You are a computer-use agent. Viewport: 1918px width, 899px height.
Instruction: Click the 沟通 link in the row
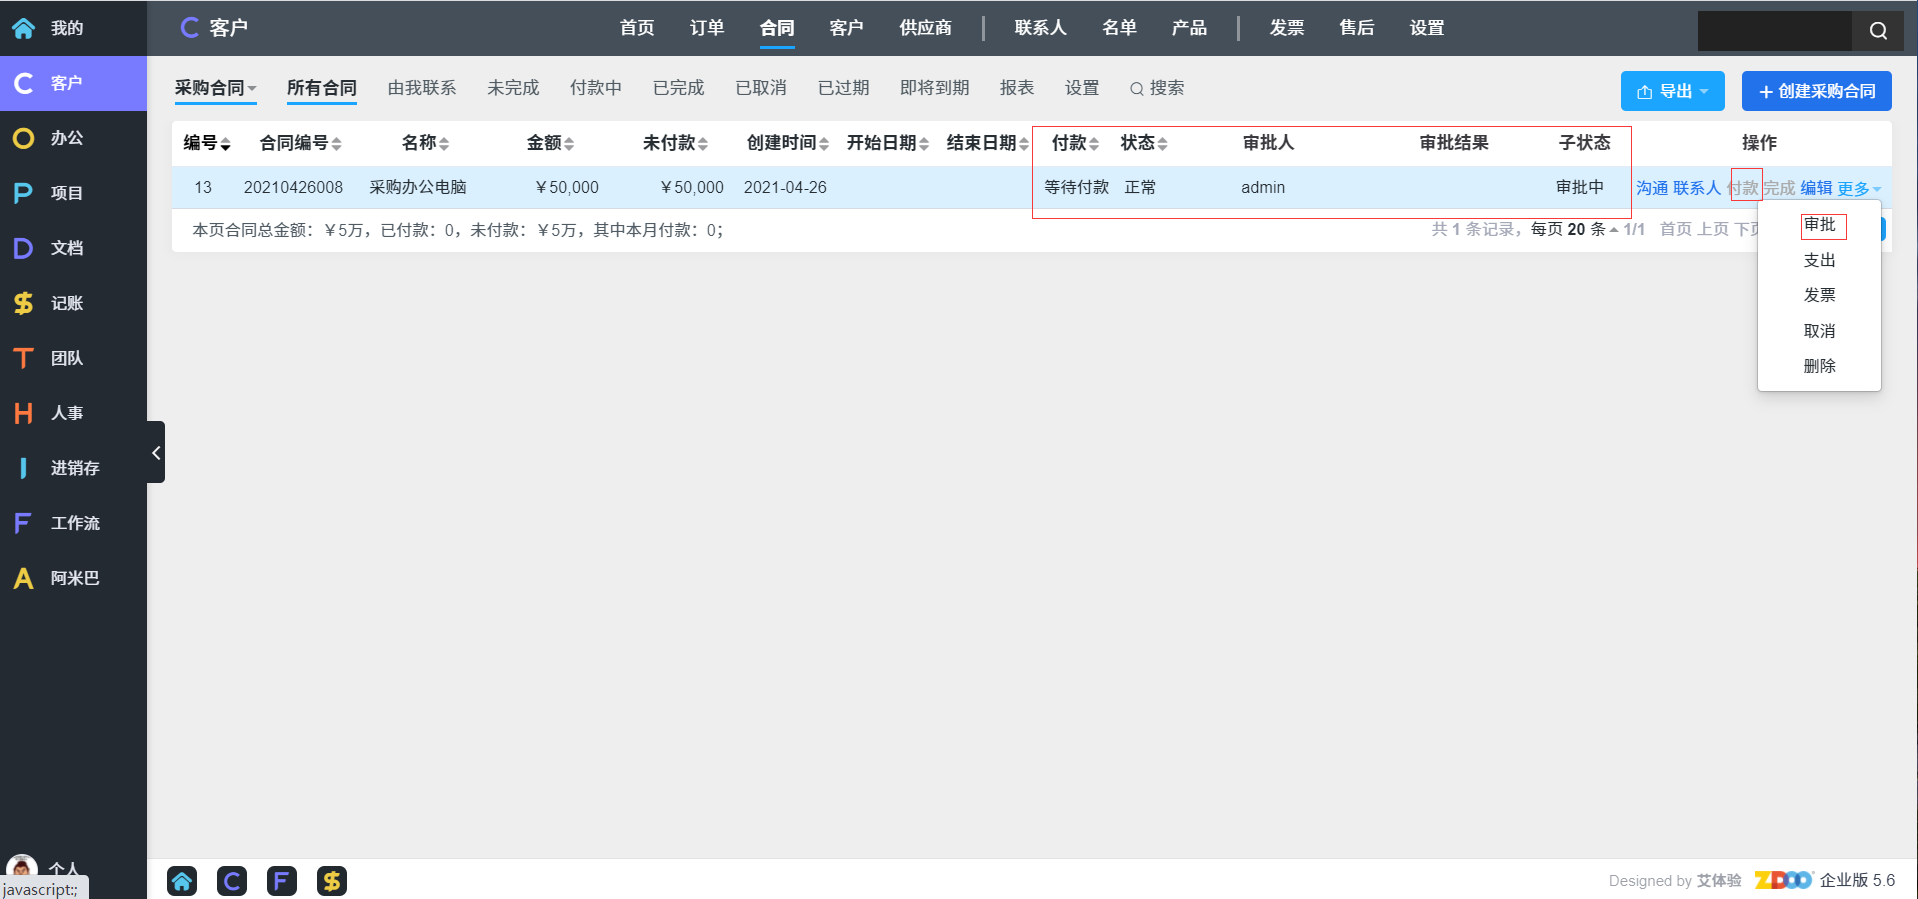coord(1651,188)
